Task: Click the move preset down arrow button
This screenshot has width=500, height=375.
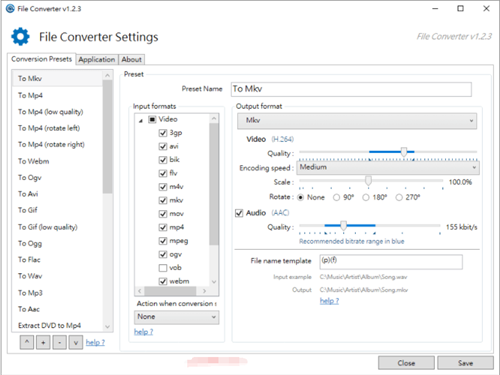Action: tap(76, 342)
